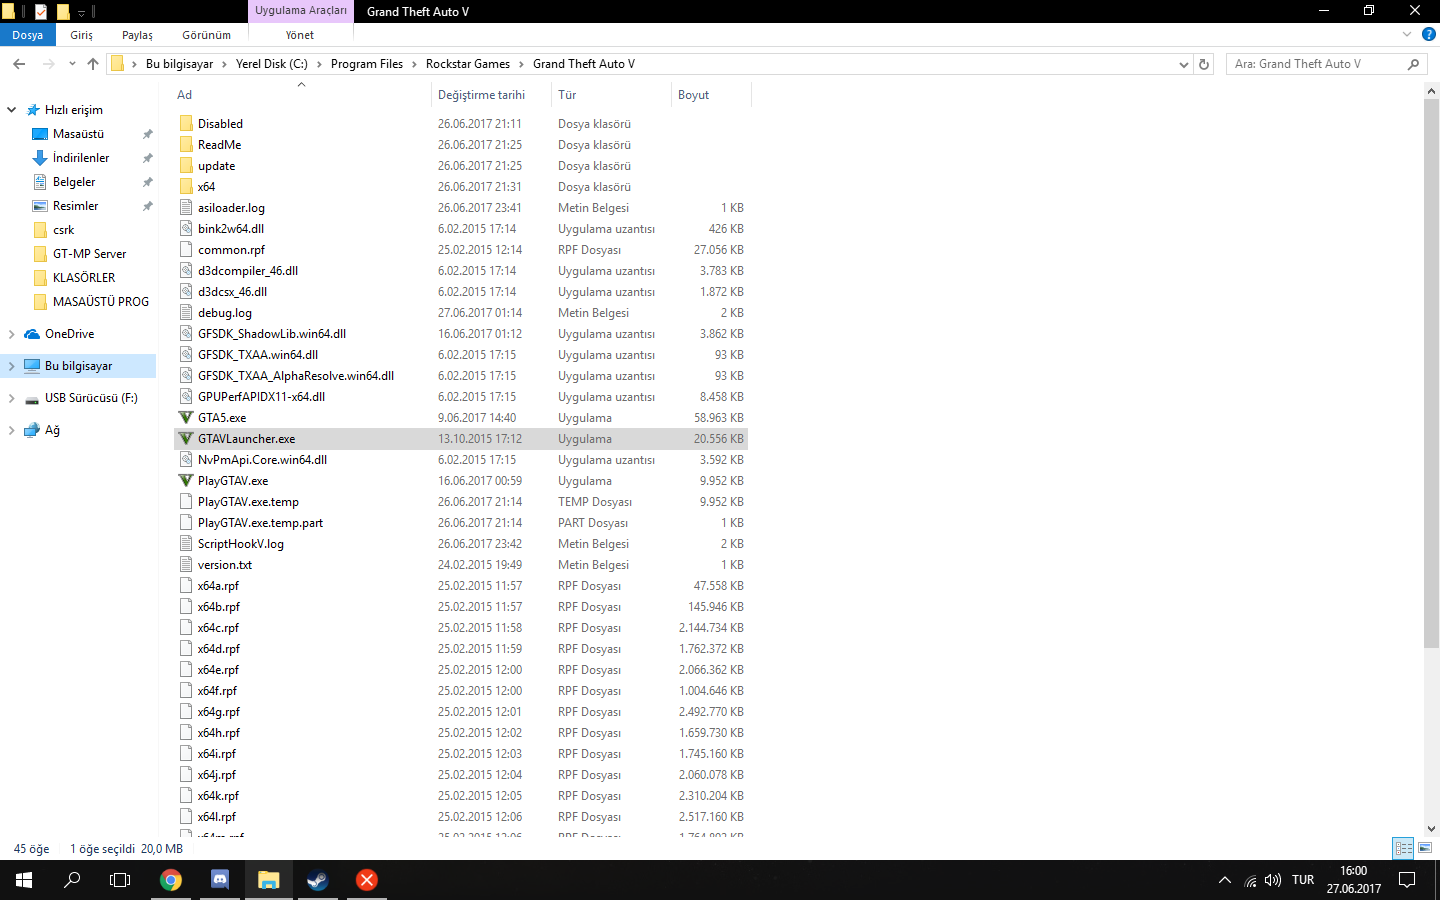
Task: Click the scroll down arrow of file list
Action: click(x=1431, y=828)
